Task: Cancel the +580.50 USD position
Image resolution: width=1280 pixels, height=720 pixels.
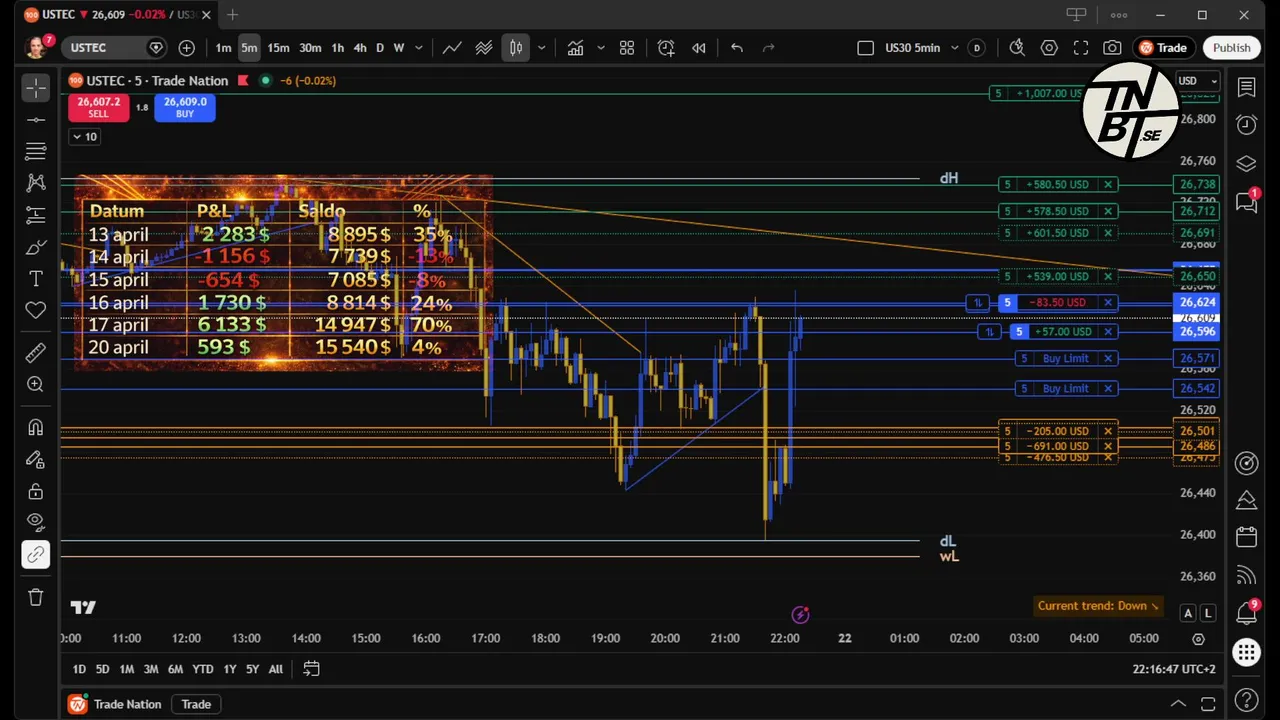Action: click(x=1108, y=184)
